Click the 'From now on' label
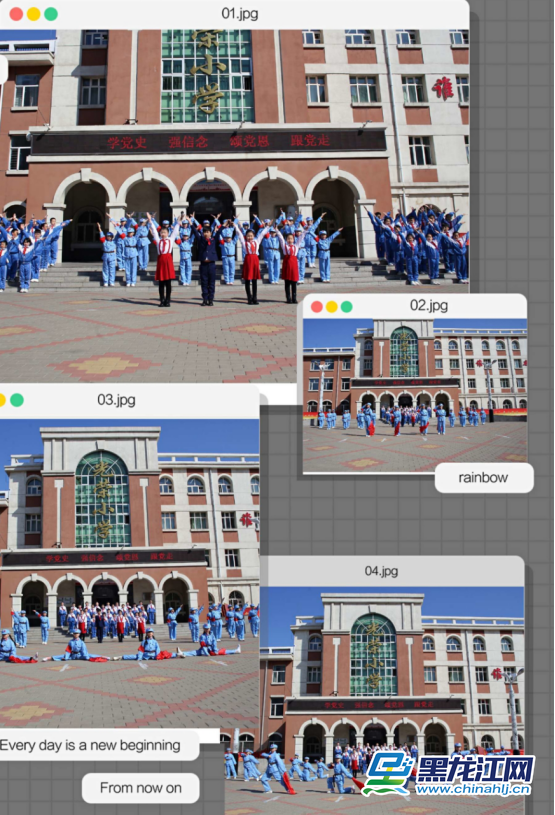 point(141,788)
